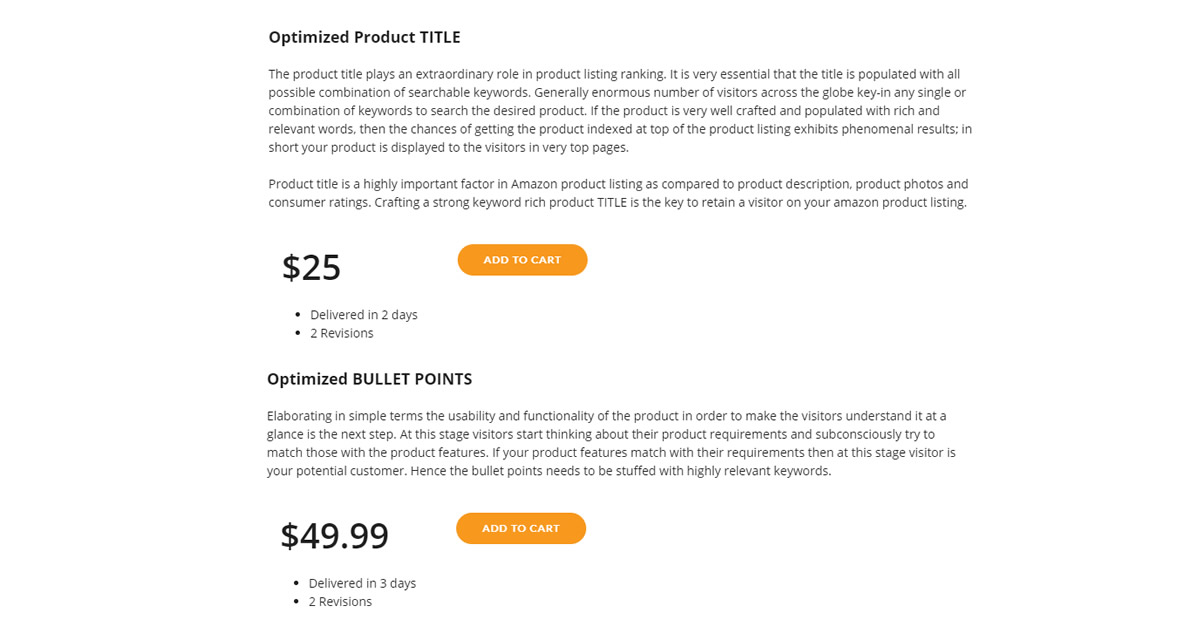Click the phrase 'very top pages' in first paragraph
Image resolution: width=1203 pixels, height=641 pixels.
[585, 147]
